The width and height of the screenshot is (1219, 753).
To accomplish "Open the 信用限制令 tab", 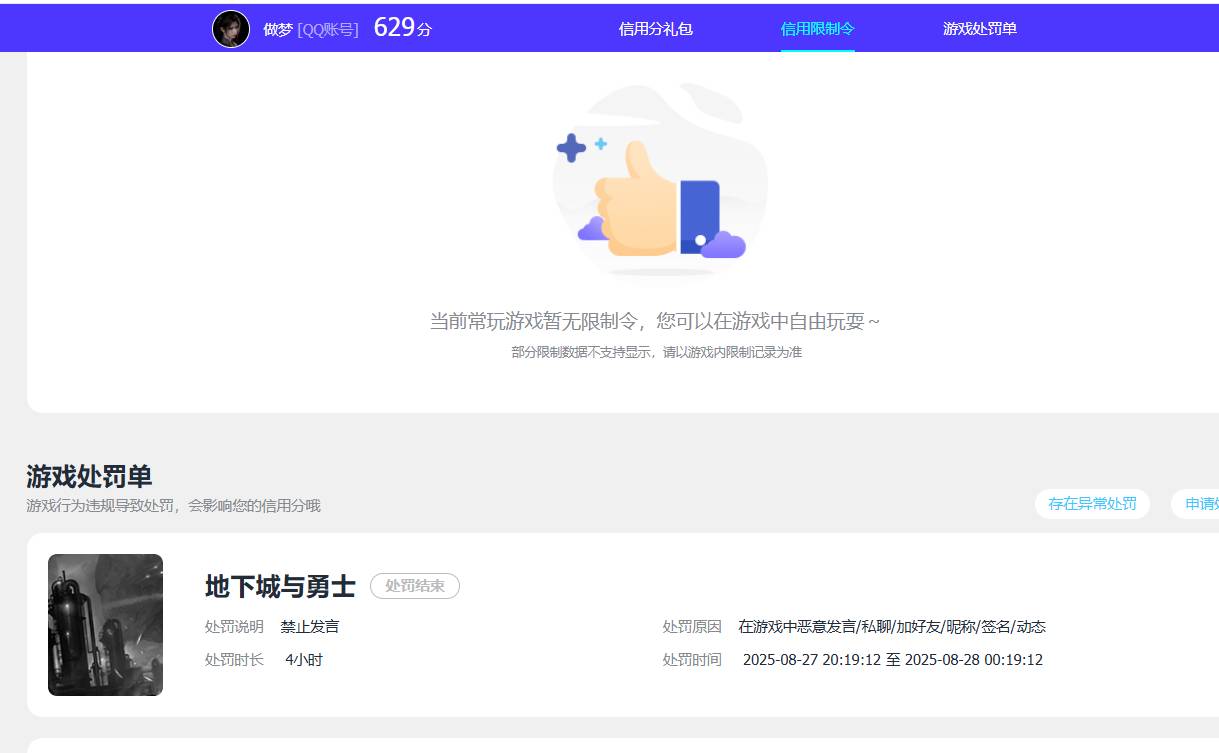I will [817, 29].
